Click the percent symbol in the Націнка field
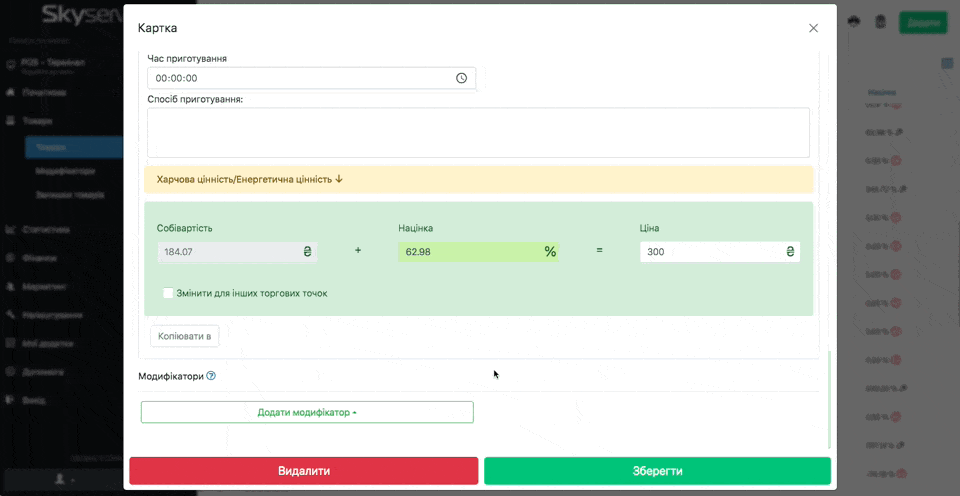Screen dimensions: 960x496 tap(550, 252)
